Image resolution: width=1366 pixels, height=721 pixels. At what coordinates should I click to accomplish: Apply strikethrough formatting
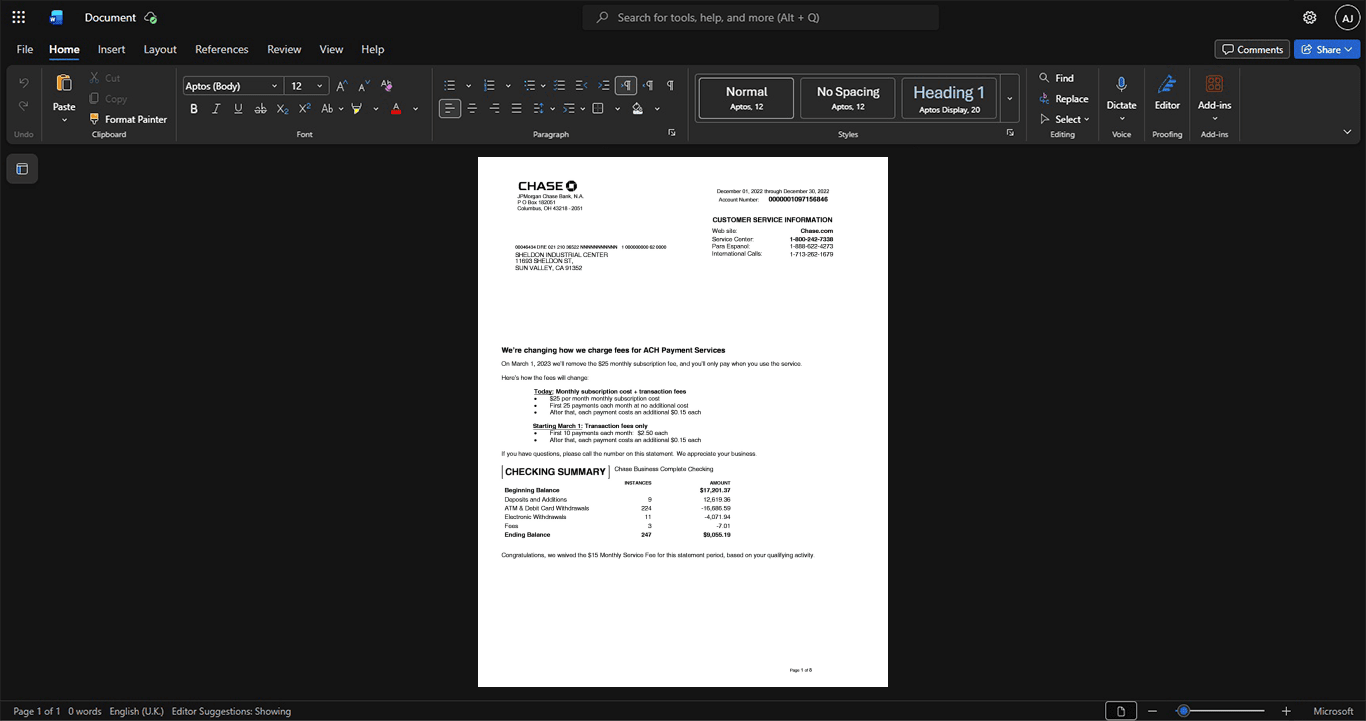click(x=260, y=108)
